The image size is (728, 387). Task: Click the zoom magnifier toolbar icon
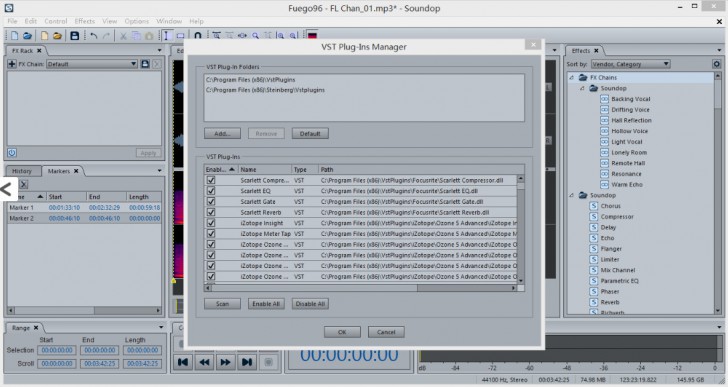tap(255, 36)
